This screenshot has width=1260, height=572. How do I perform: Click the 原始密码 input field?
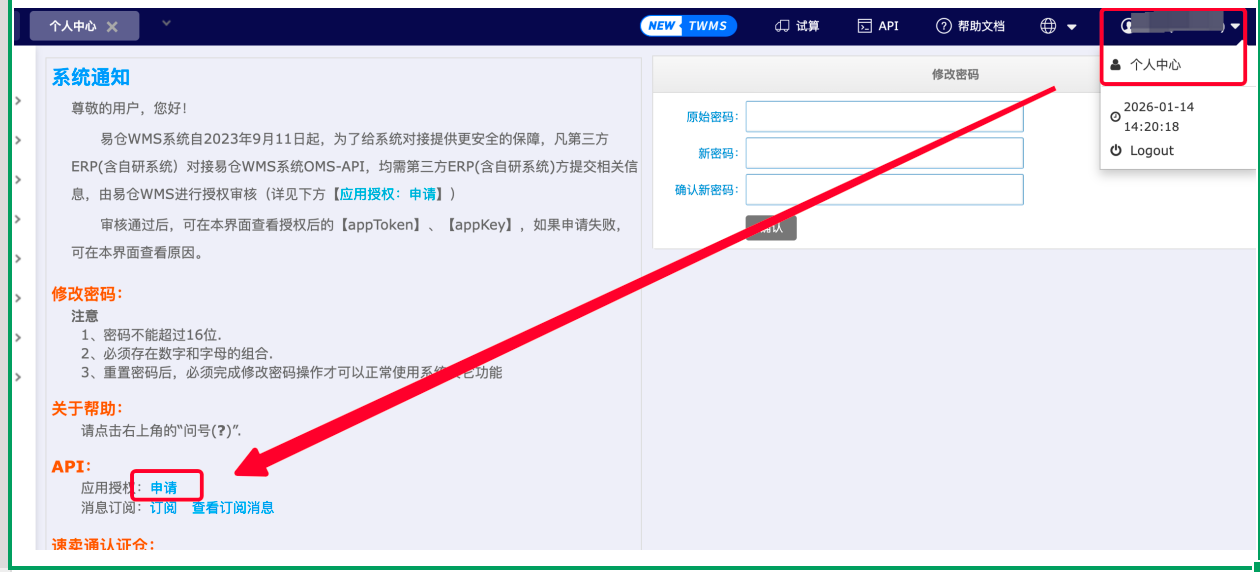click(884, 117)
